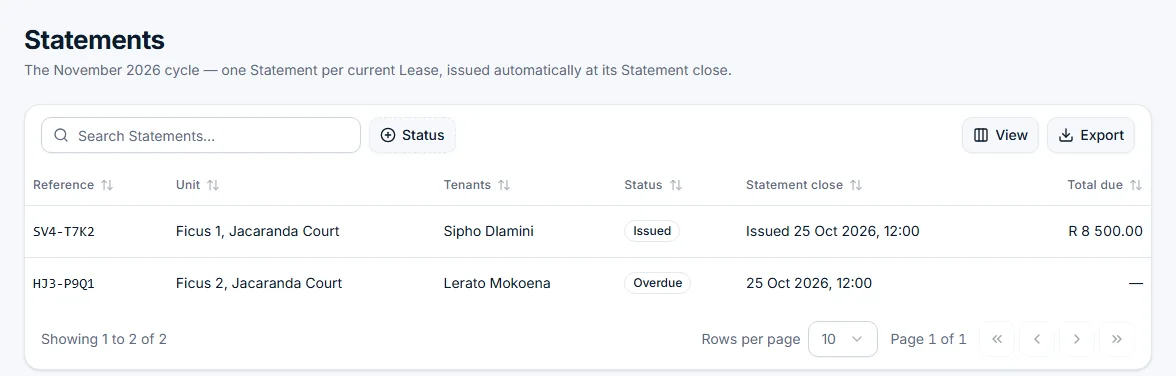The image size is (1176, 376).
Task: Click chevron in rows-per-page selector
Action: pos(857,339)
